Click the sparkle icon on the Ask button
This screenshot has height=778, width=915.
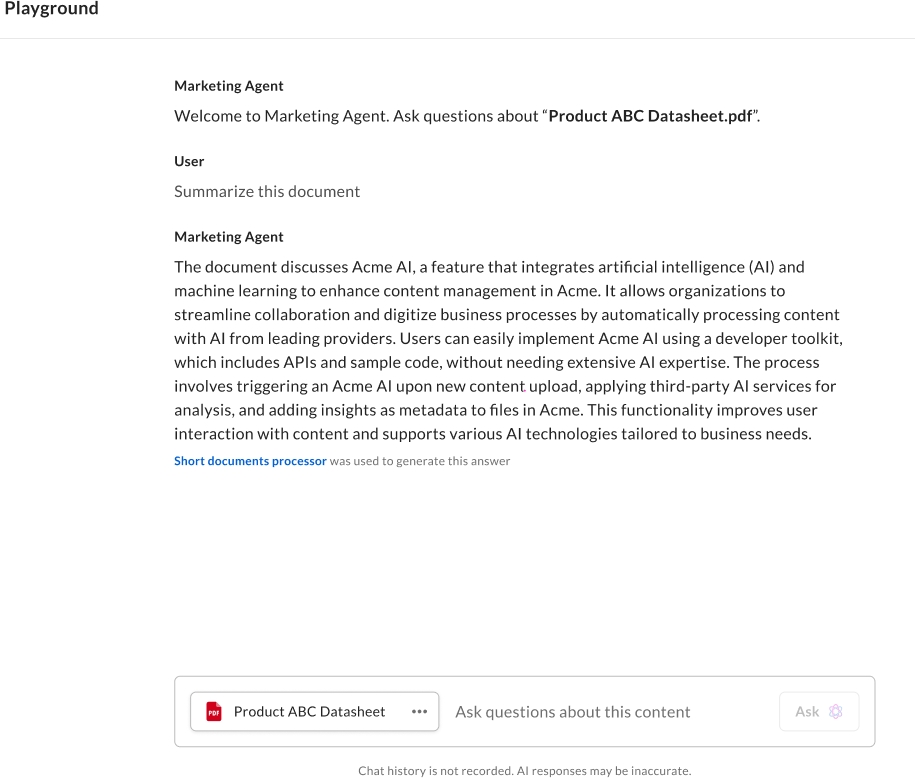click(837, 712)
